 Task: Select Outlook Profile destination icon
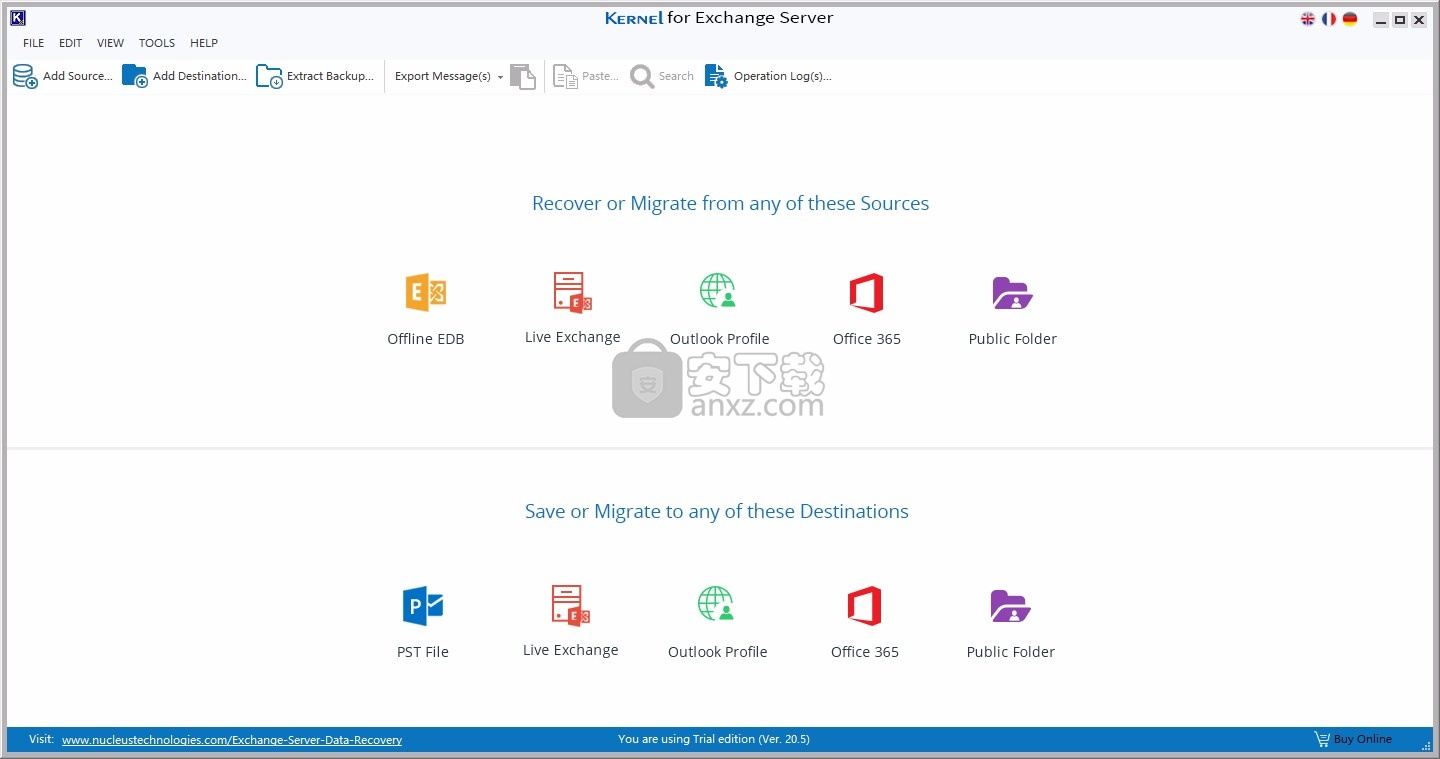[716, 606]
